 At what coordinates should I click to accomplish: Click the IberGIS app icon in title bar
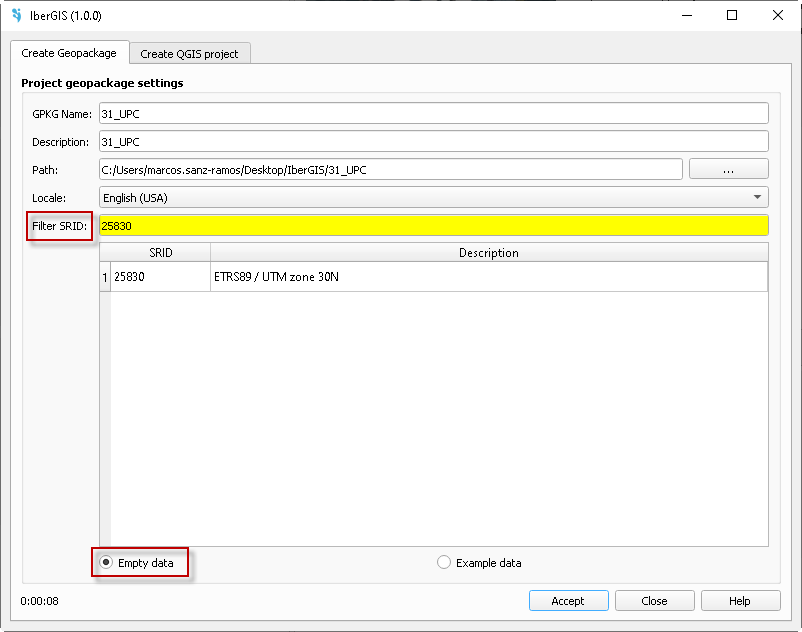tap(16, 16)
